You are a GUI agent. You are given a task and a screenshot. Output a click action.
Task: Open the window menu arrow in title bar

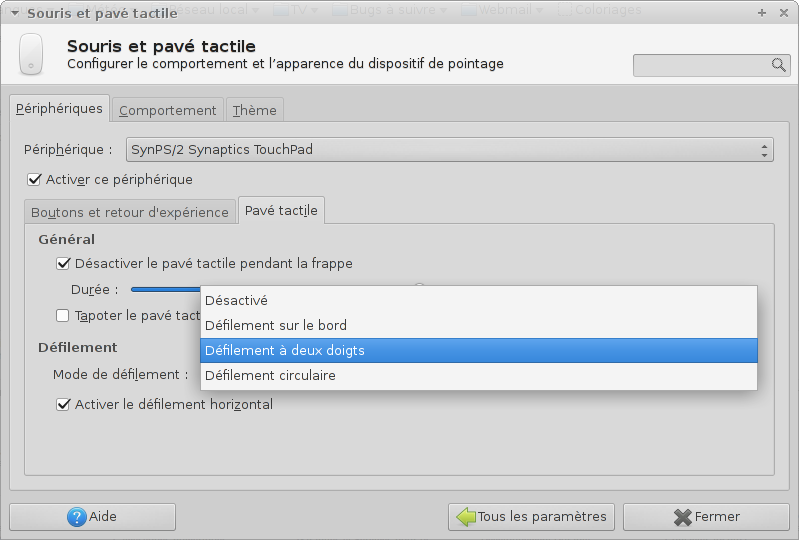pyautogui.click(x=14, y=13)
